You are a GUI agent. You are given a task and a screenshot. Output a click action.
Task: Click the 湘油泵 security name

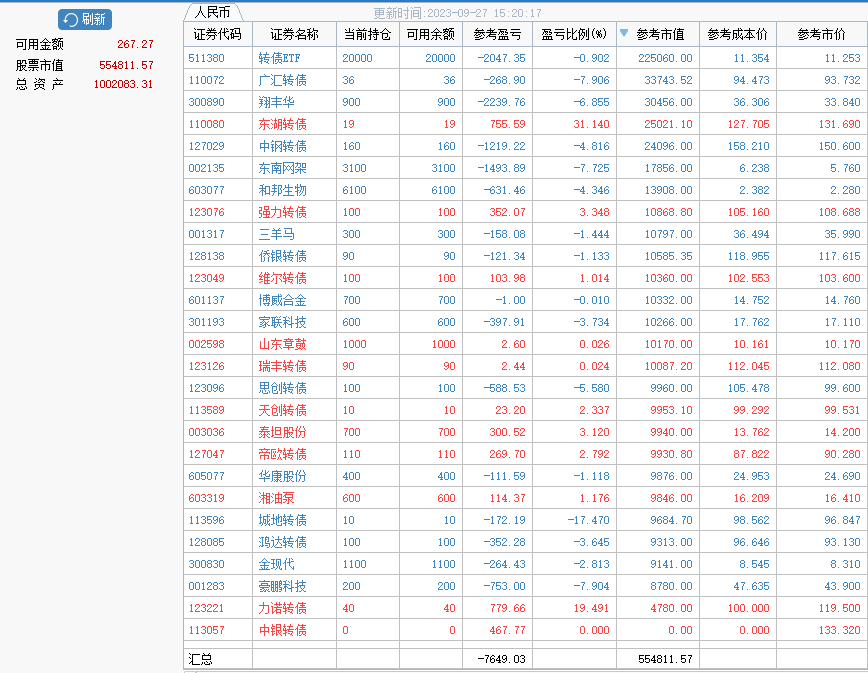(x=276, y=498)
